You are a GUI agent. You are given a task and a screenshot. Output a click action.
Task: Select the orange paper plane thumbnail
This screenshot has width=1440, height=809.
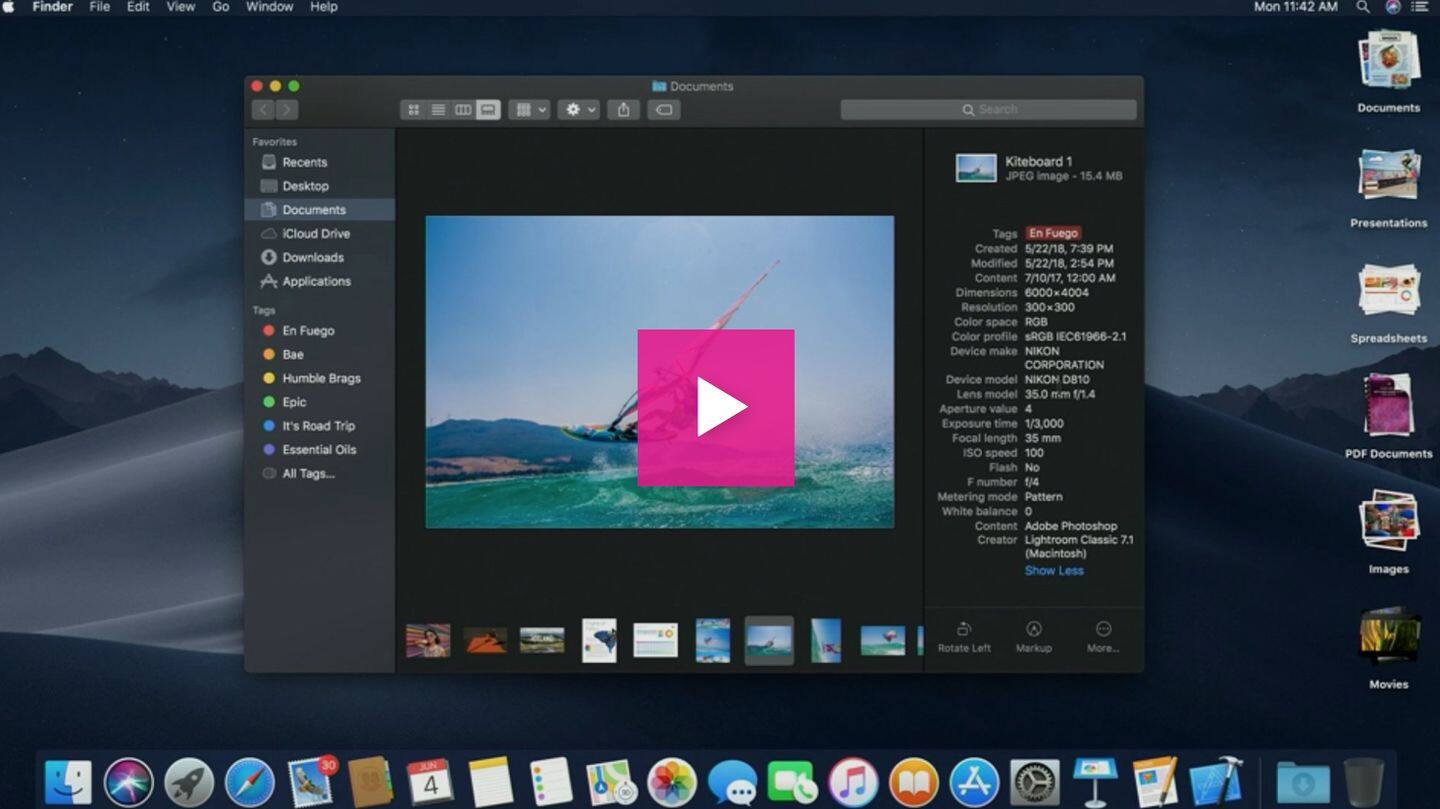(x=485, y=641)
